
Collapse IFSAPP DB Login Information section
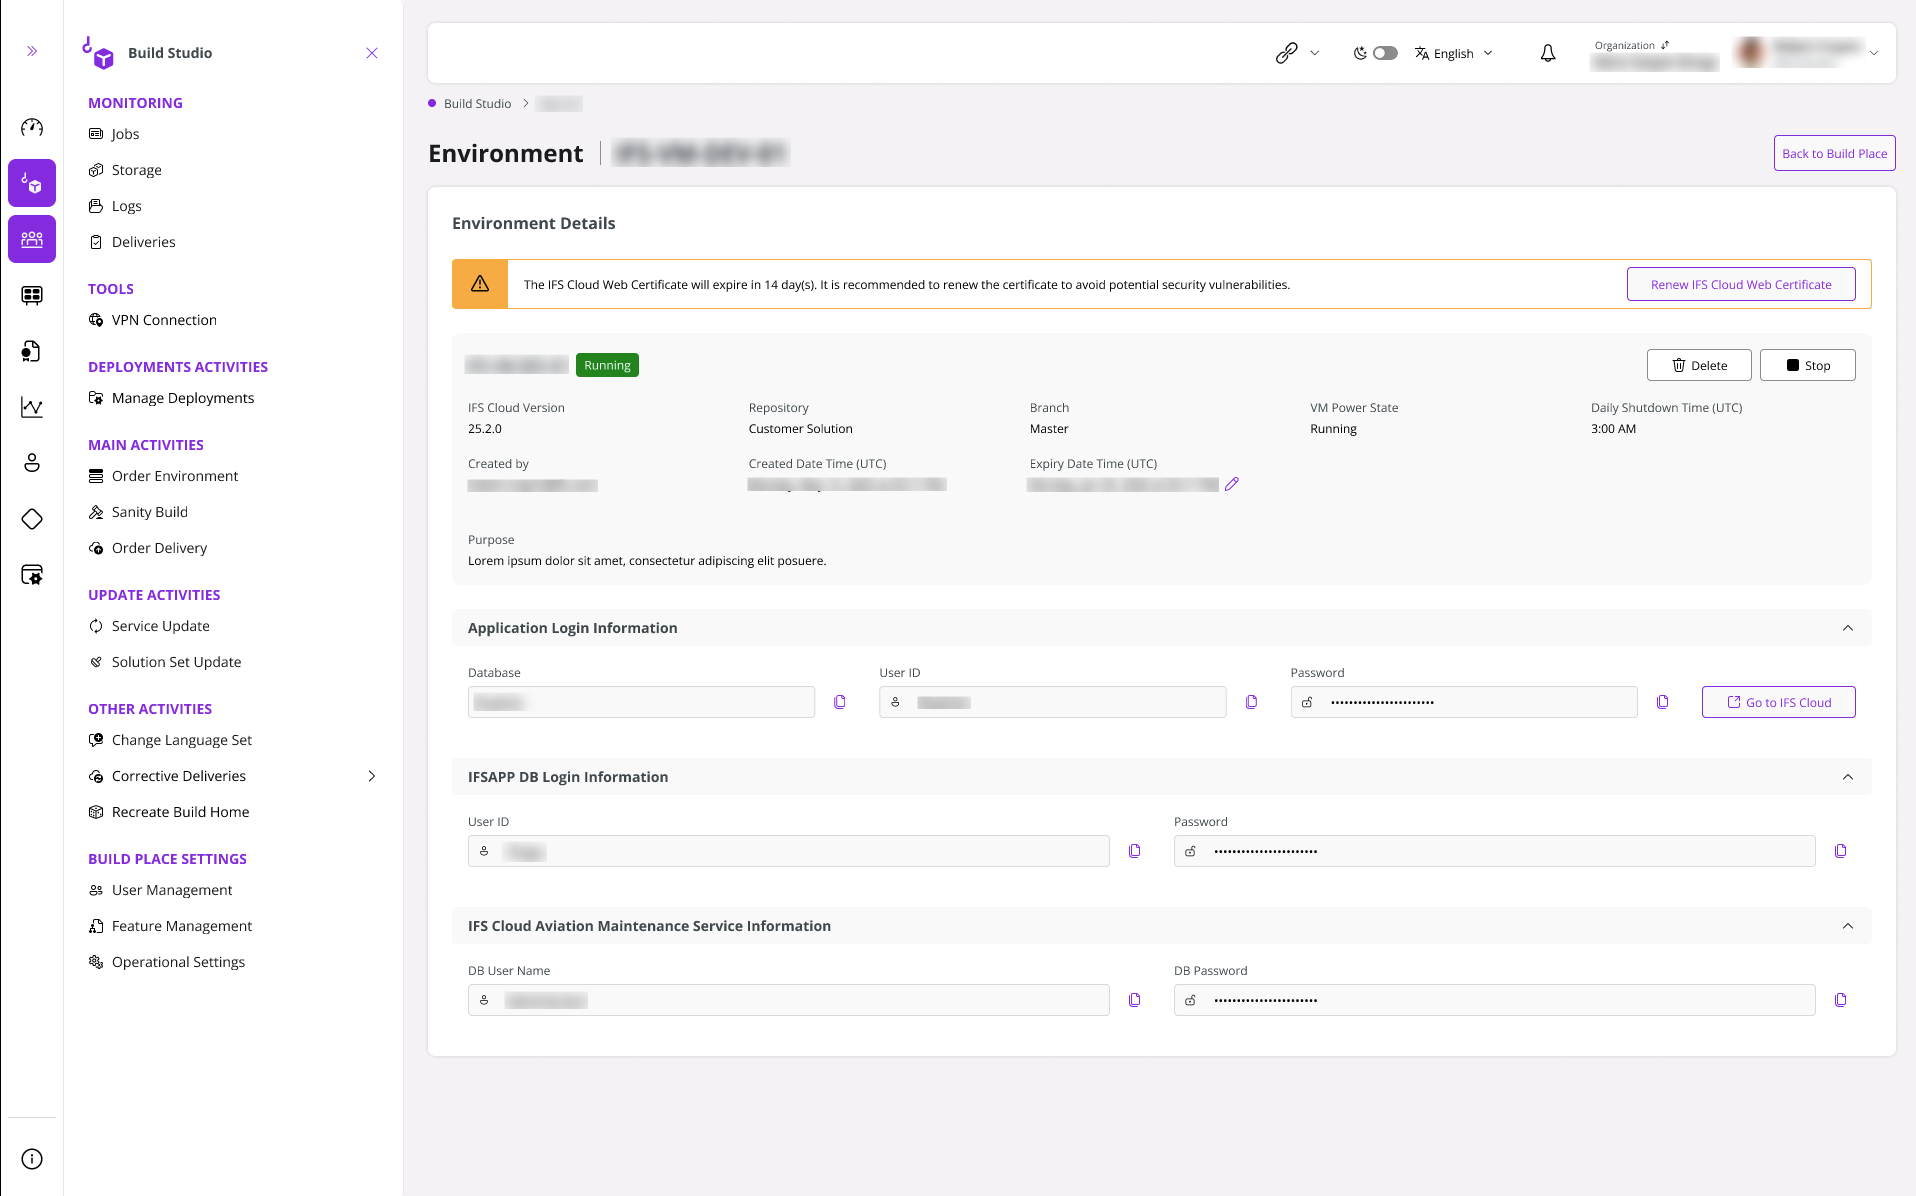tap(1848, 777)
